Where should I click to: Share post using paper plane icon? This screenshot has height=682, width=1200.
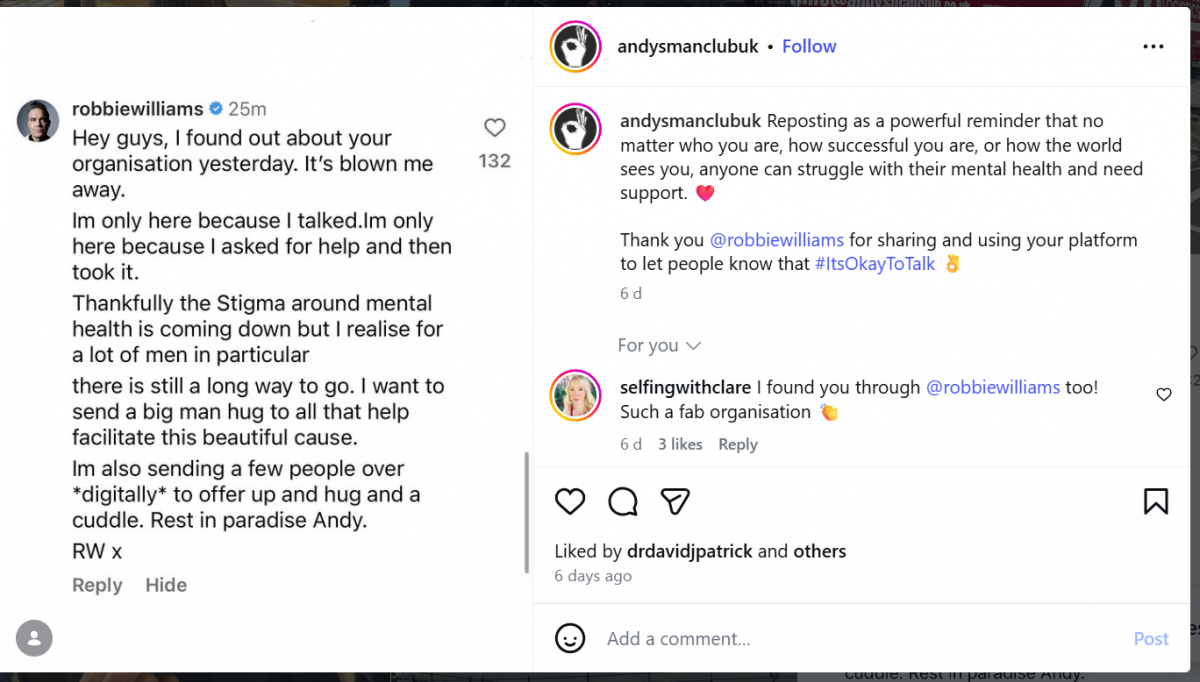coord(676,501)
